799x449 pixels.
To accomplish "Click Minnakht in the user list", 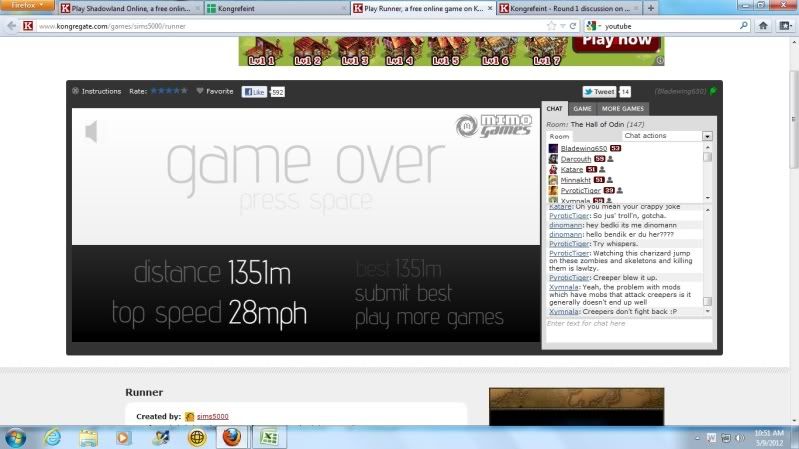I will click(x=576, y=180).
